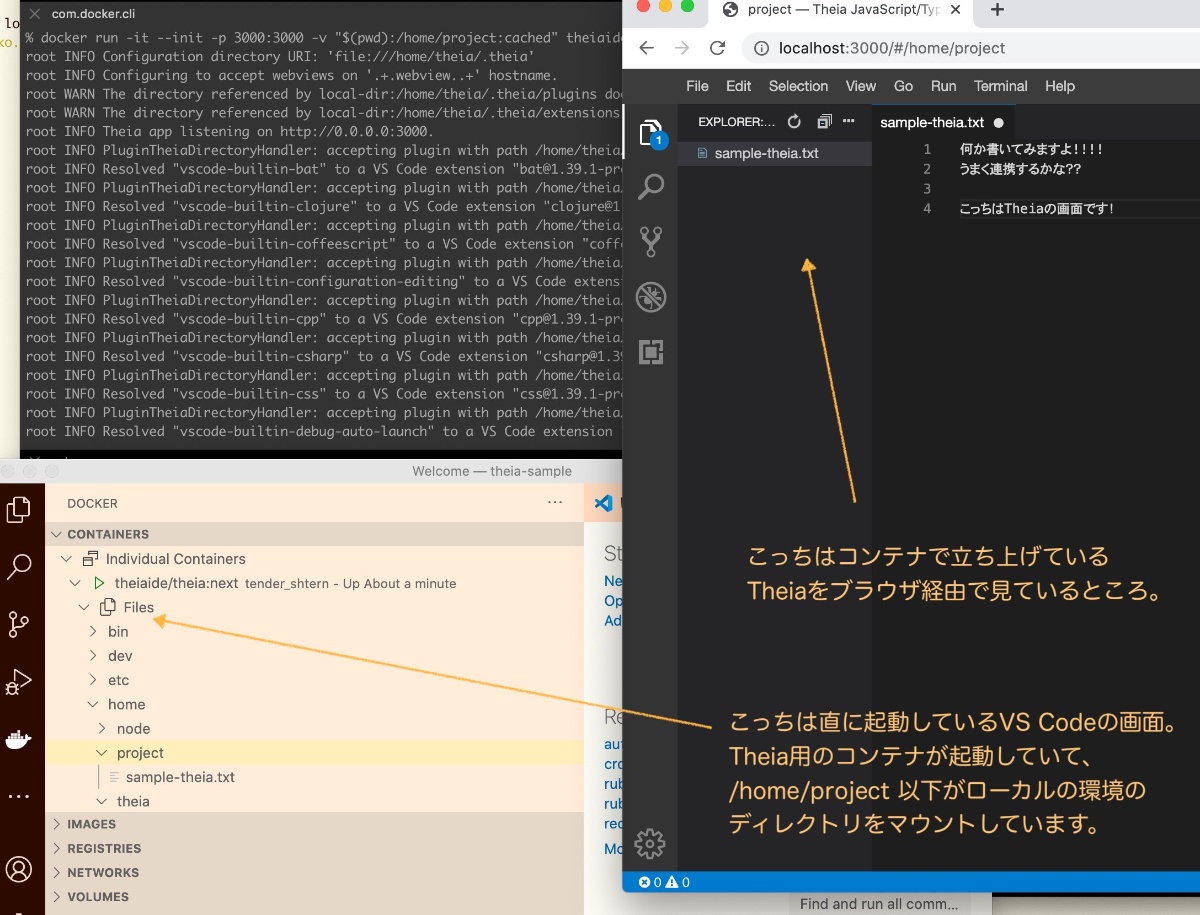Click browser address bar localhost:3000

[x=893, y=48]
